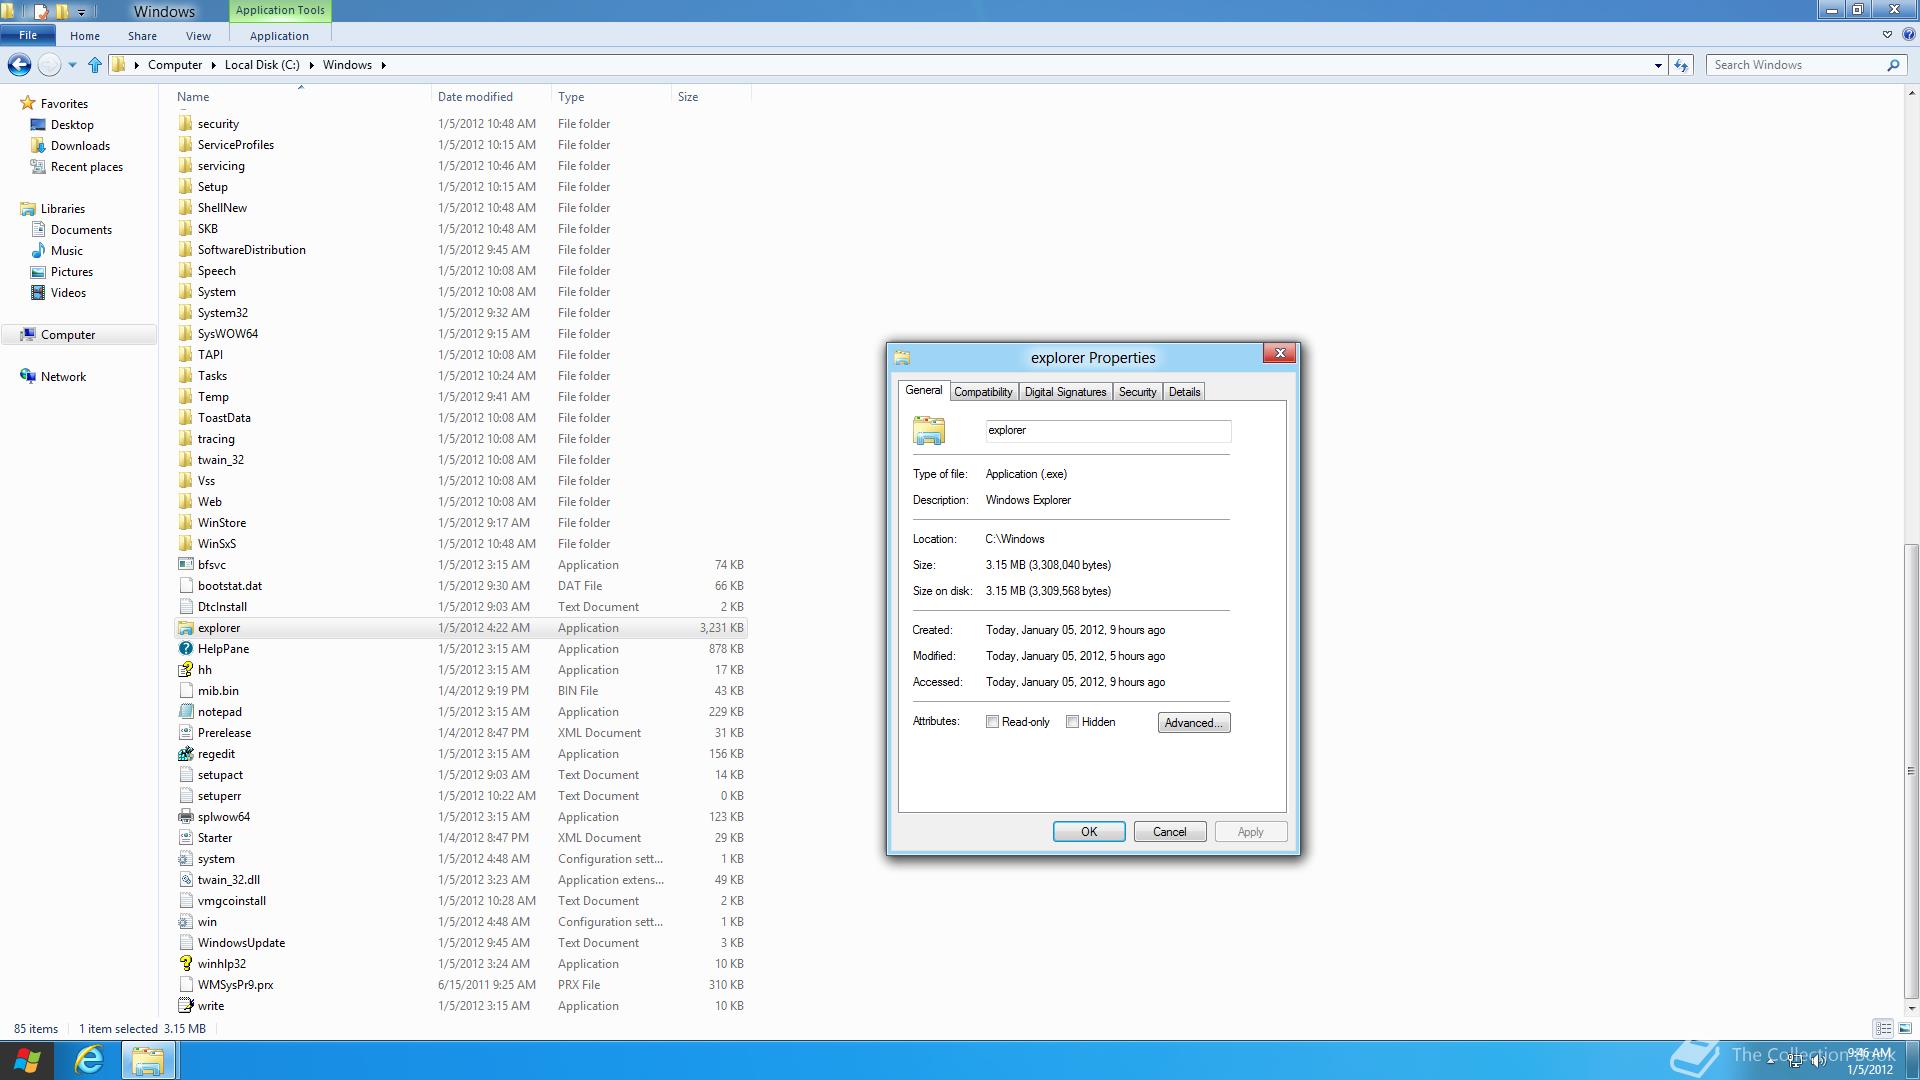Open the address bar history dropdown
This screenshot has width=1920, height=1080.
pos(1658,65)
